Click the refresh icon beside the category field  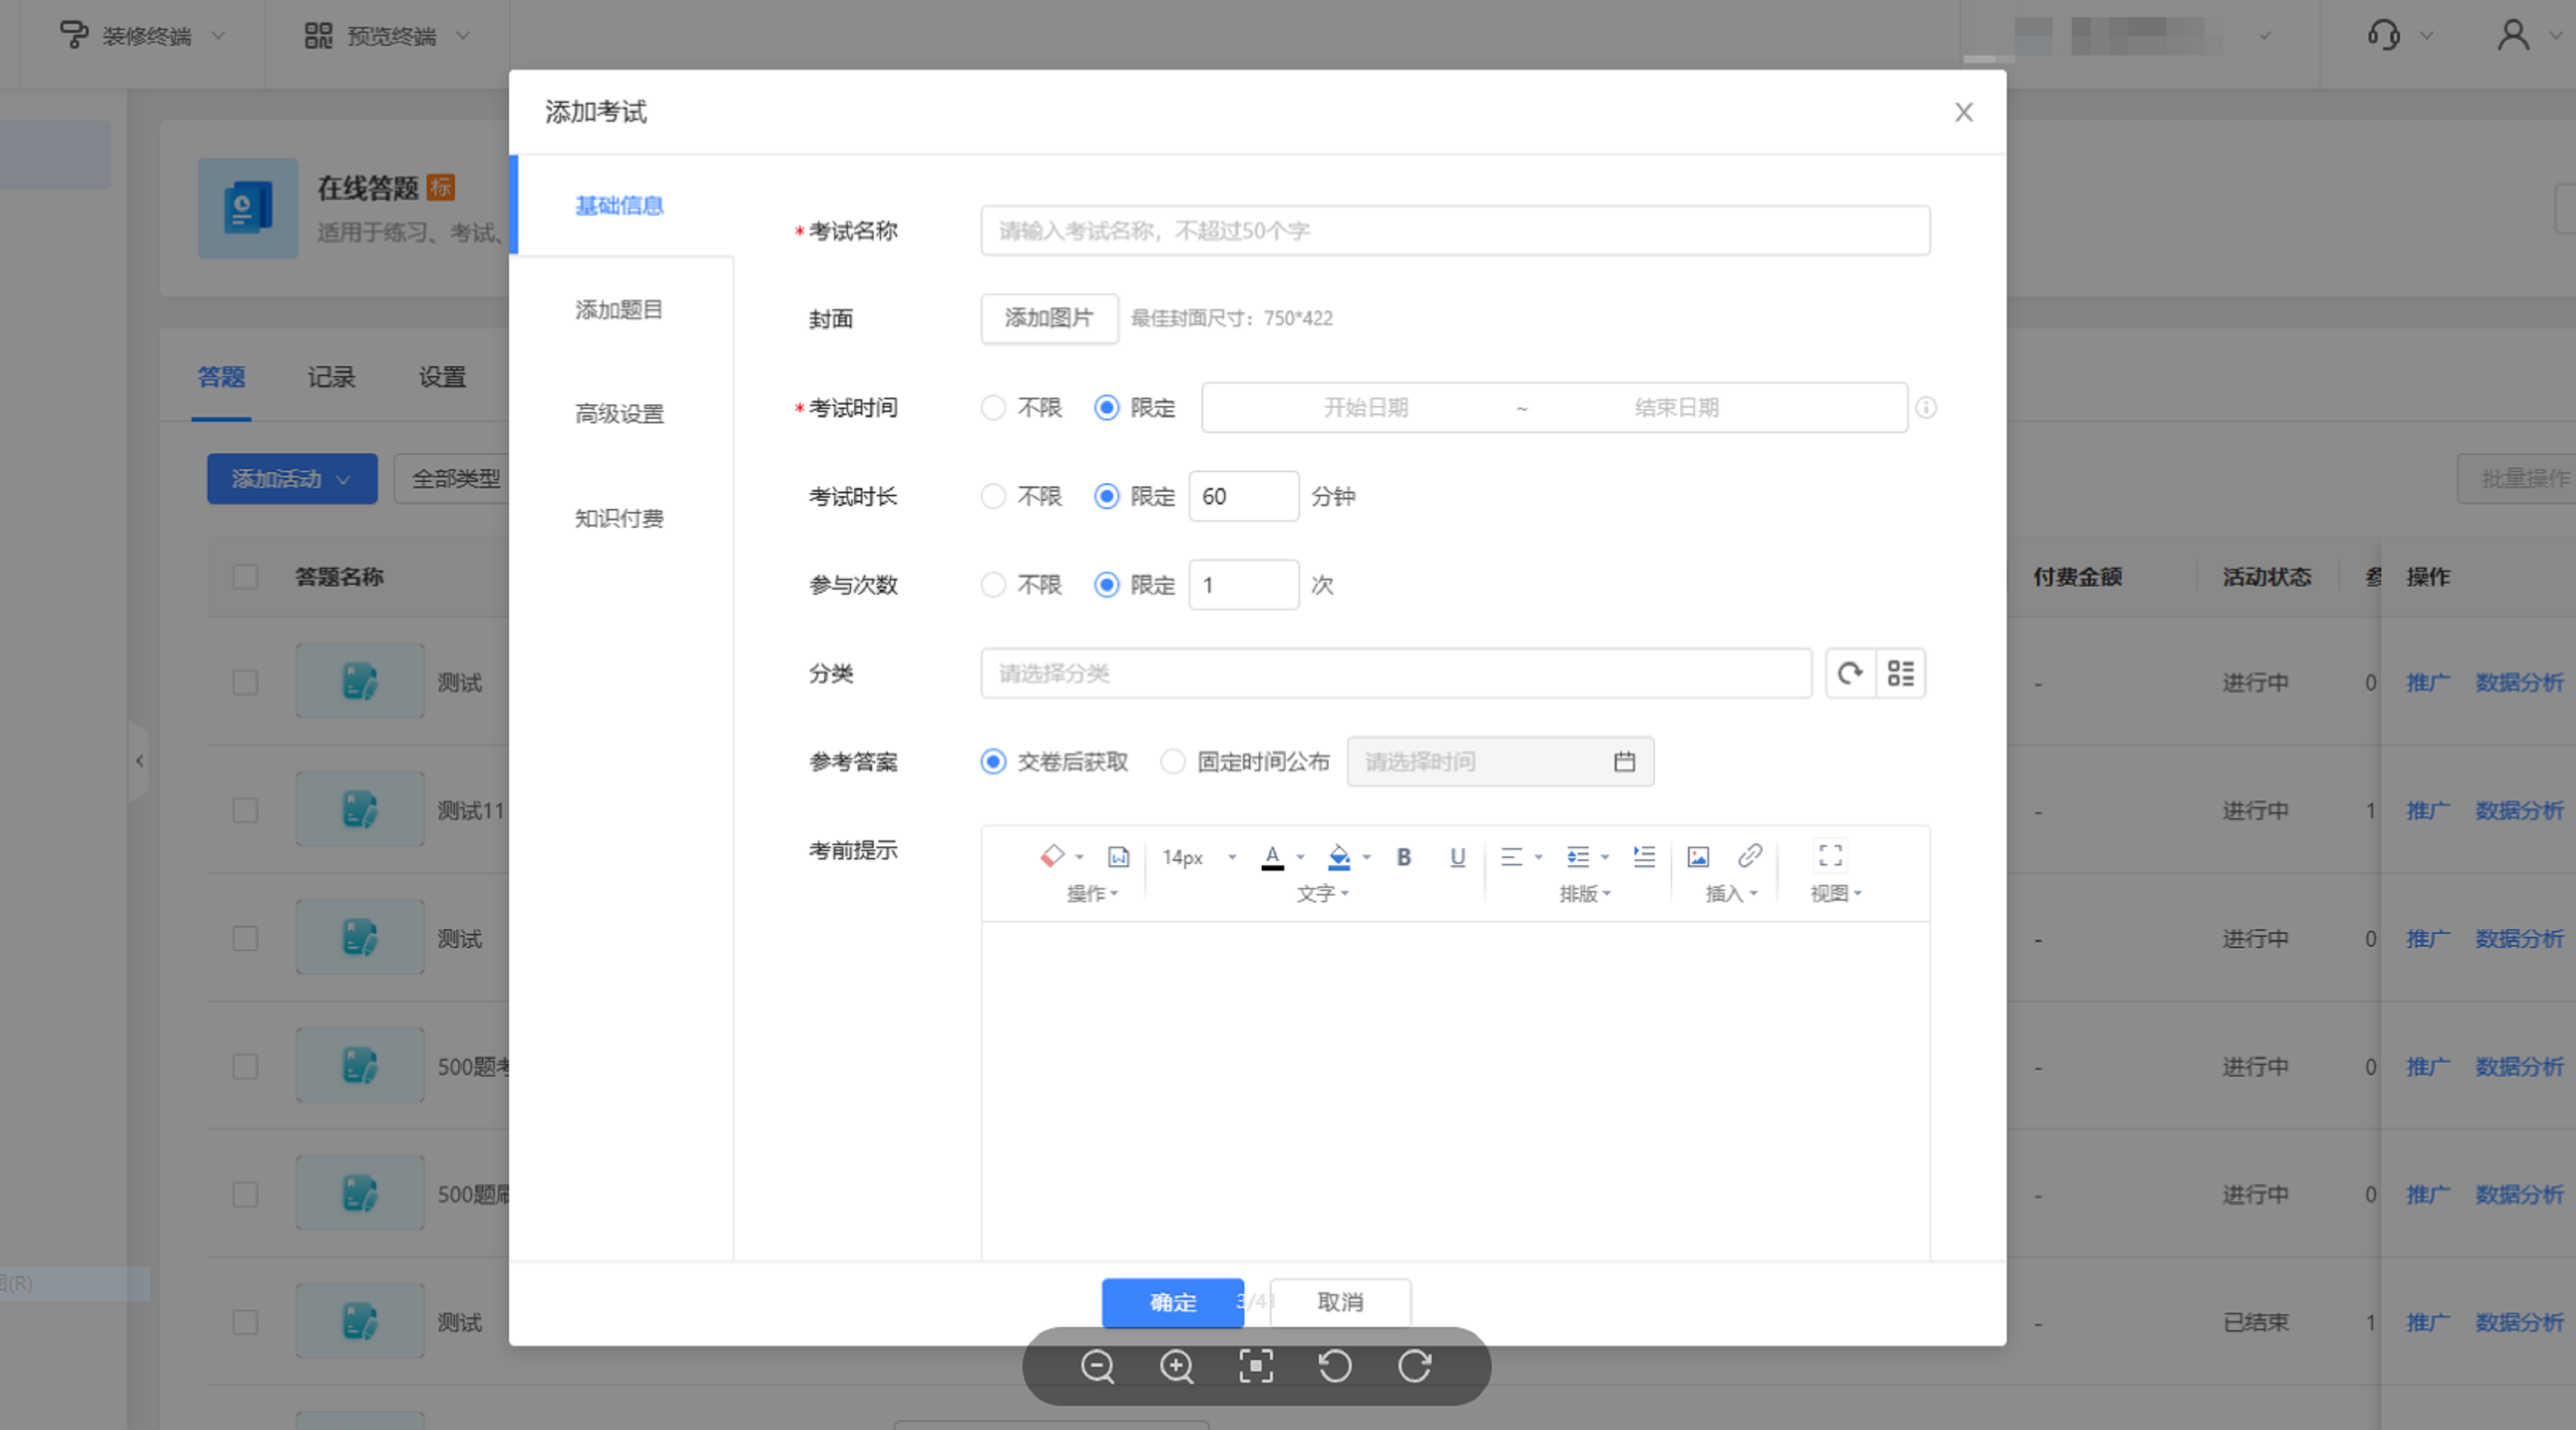(1850, 673)
